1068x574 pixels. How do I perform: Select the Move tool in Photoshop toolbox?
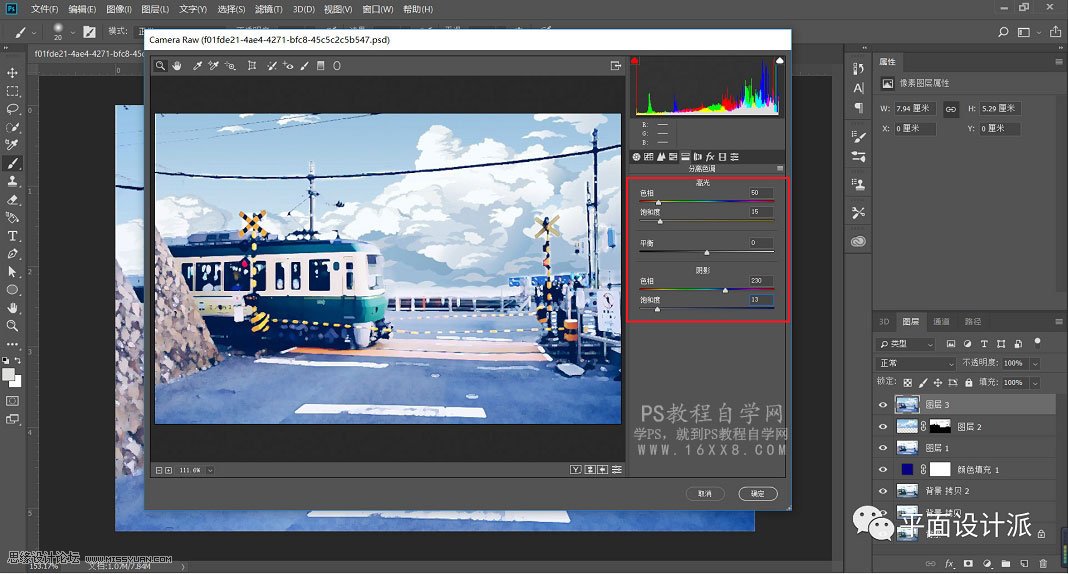pos(12,73)
